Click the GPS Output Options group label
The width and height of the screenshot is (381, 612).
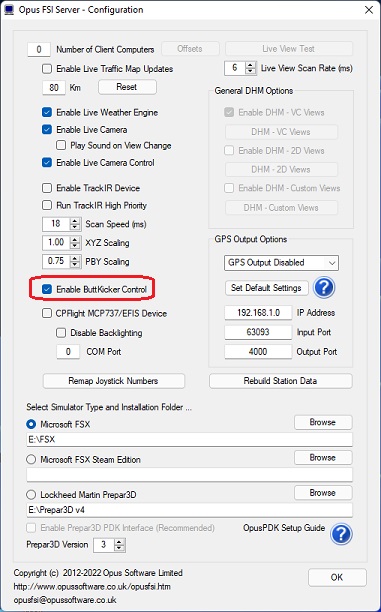click(251, 239)
